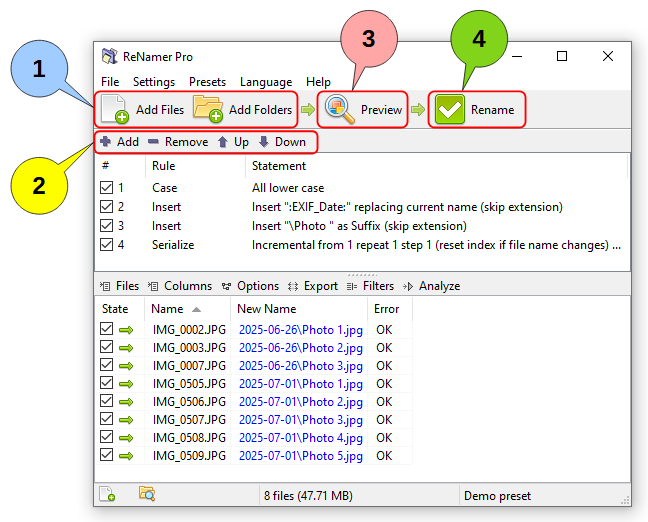Uncheck the IMG_0508.JPG file checkbox

[107, 437]
